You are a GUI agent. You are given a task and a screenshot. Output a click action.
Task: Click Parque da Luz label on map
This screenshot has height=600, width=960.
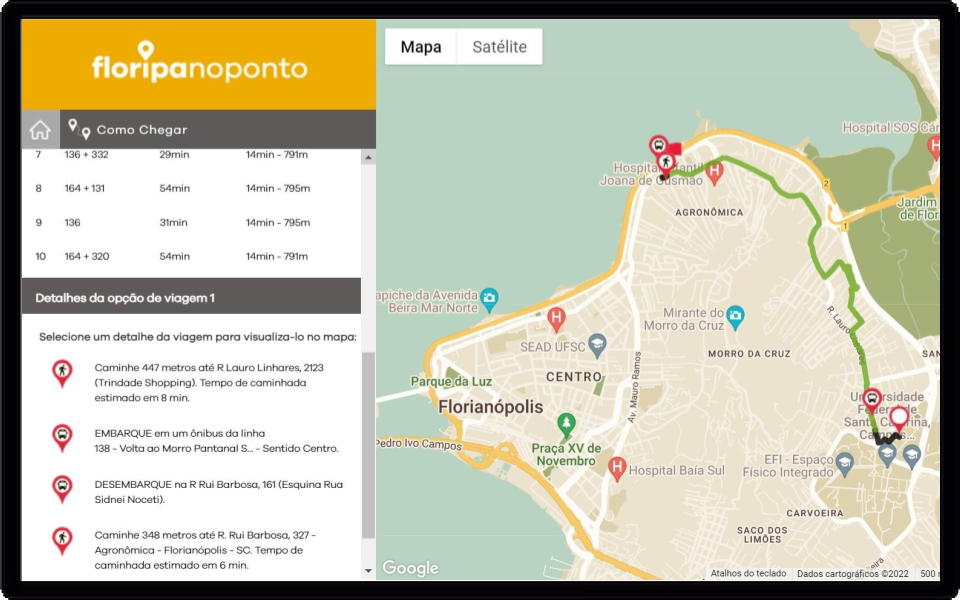(x=451, y=381)
